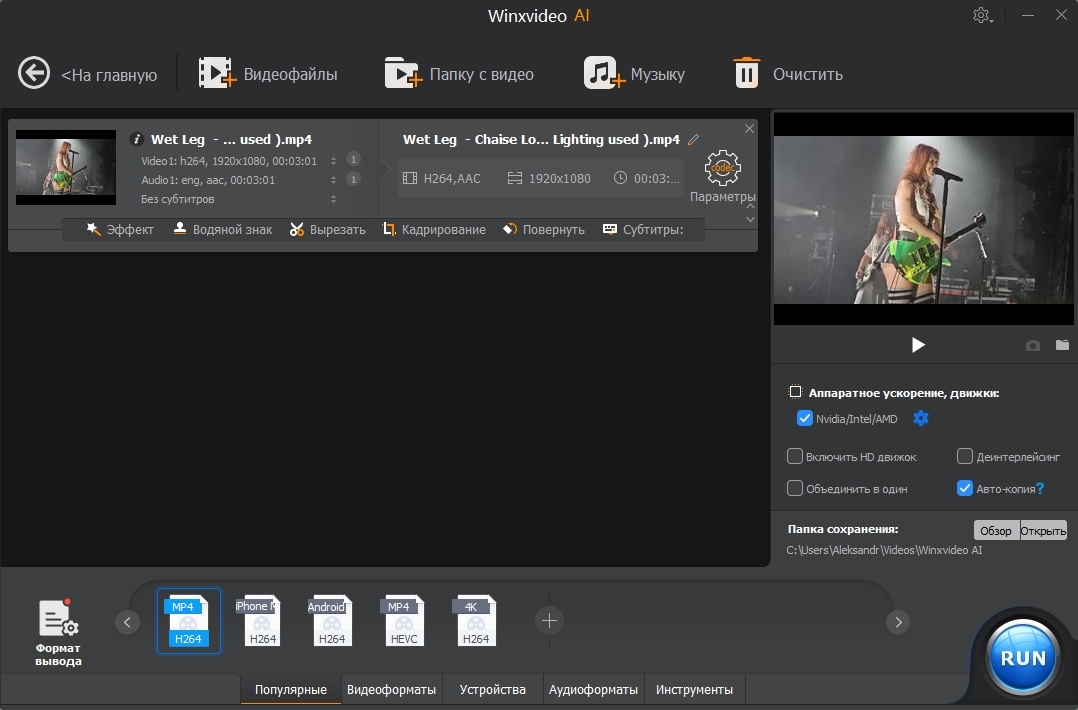Open snapshot folder icon under preview
This screenshot has width=1078, height=710.
click(1062, 345)
